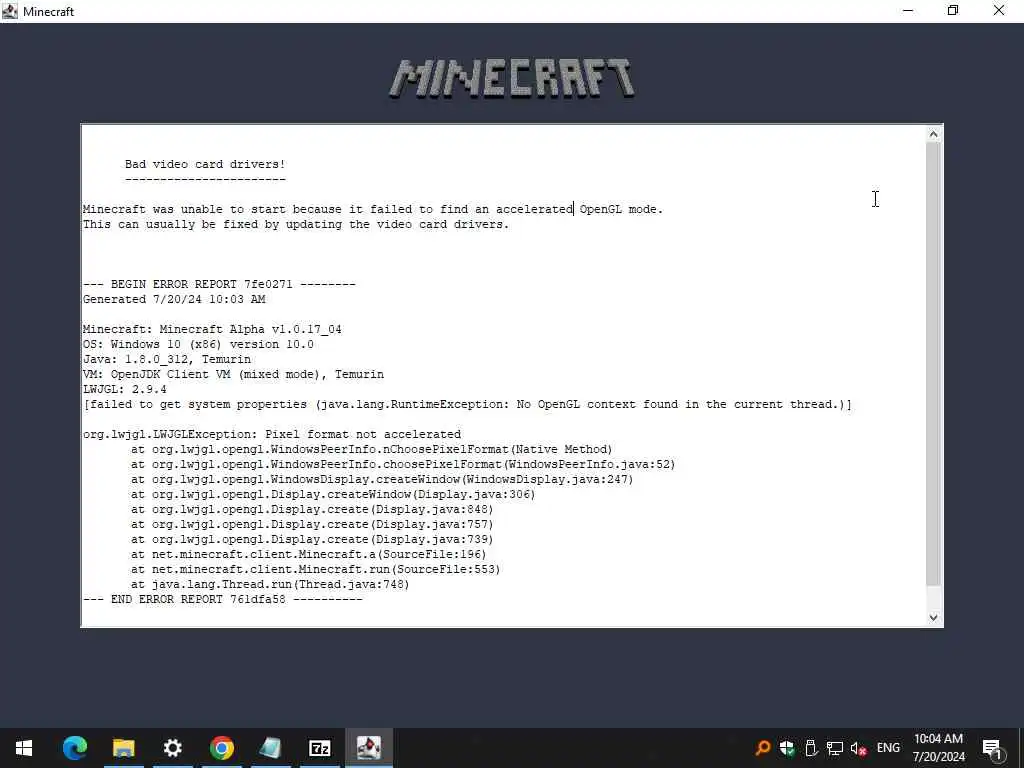1024x768 pixels.
Task: Open the 7-Zip taskbar icon
Action: coord(319,748)
